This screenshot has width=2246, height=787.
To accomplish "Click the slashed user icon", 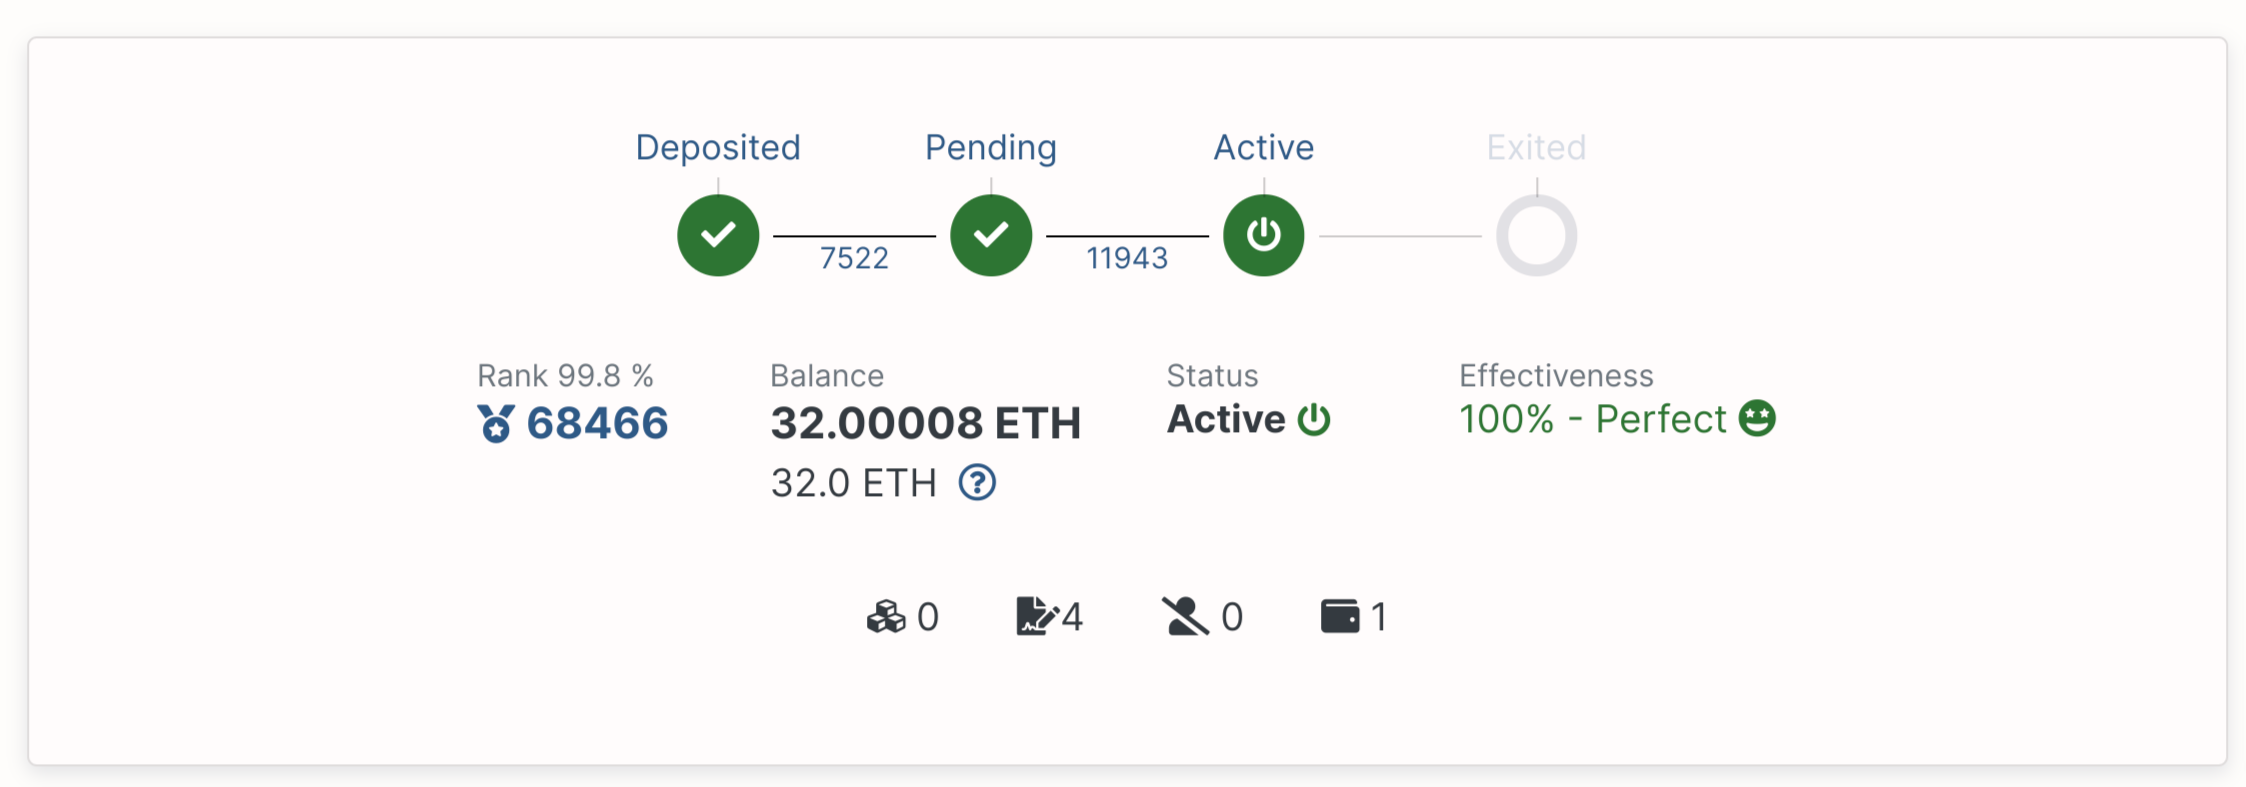I will (x=1185, y=616).
